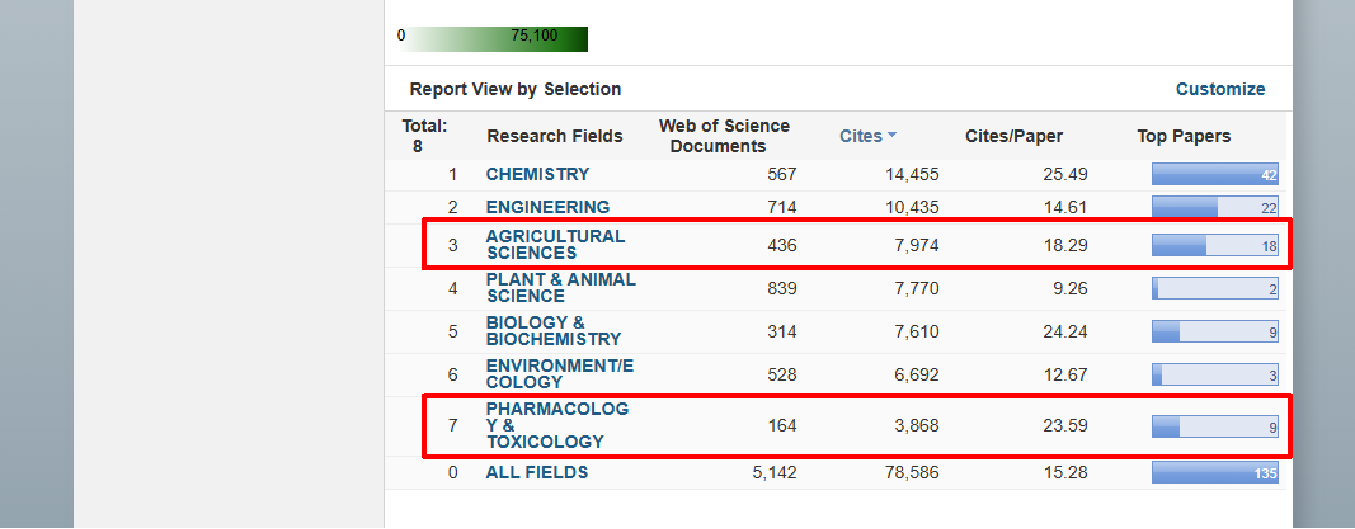The height and width of the screenshot is (529, 1355).
Task: Click the Customize link
Action: [1220, 89]
